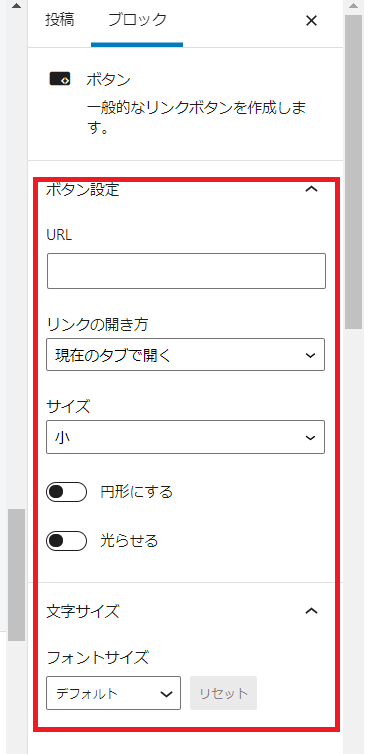Click the left editor scrollbar thumb
The width and height of the screenshot is (389, 754).
(x=16, y=575)
